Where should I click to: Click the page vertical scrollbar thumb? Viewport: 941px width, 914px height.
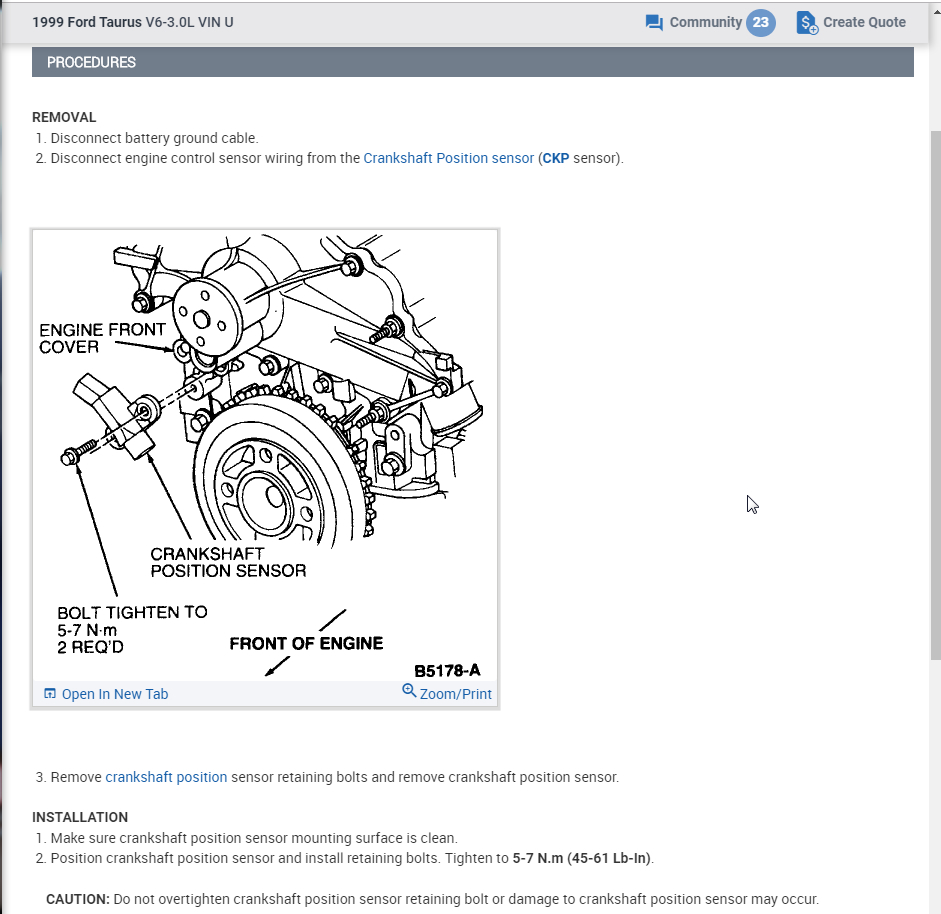pos(935,393)
